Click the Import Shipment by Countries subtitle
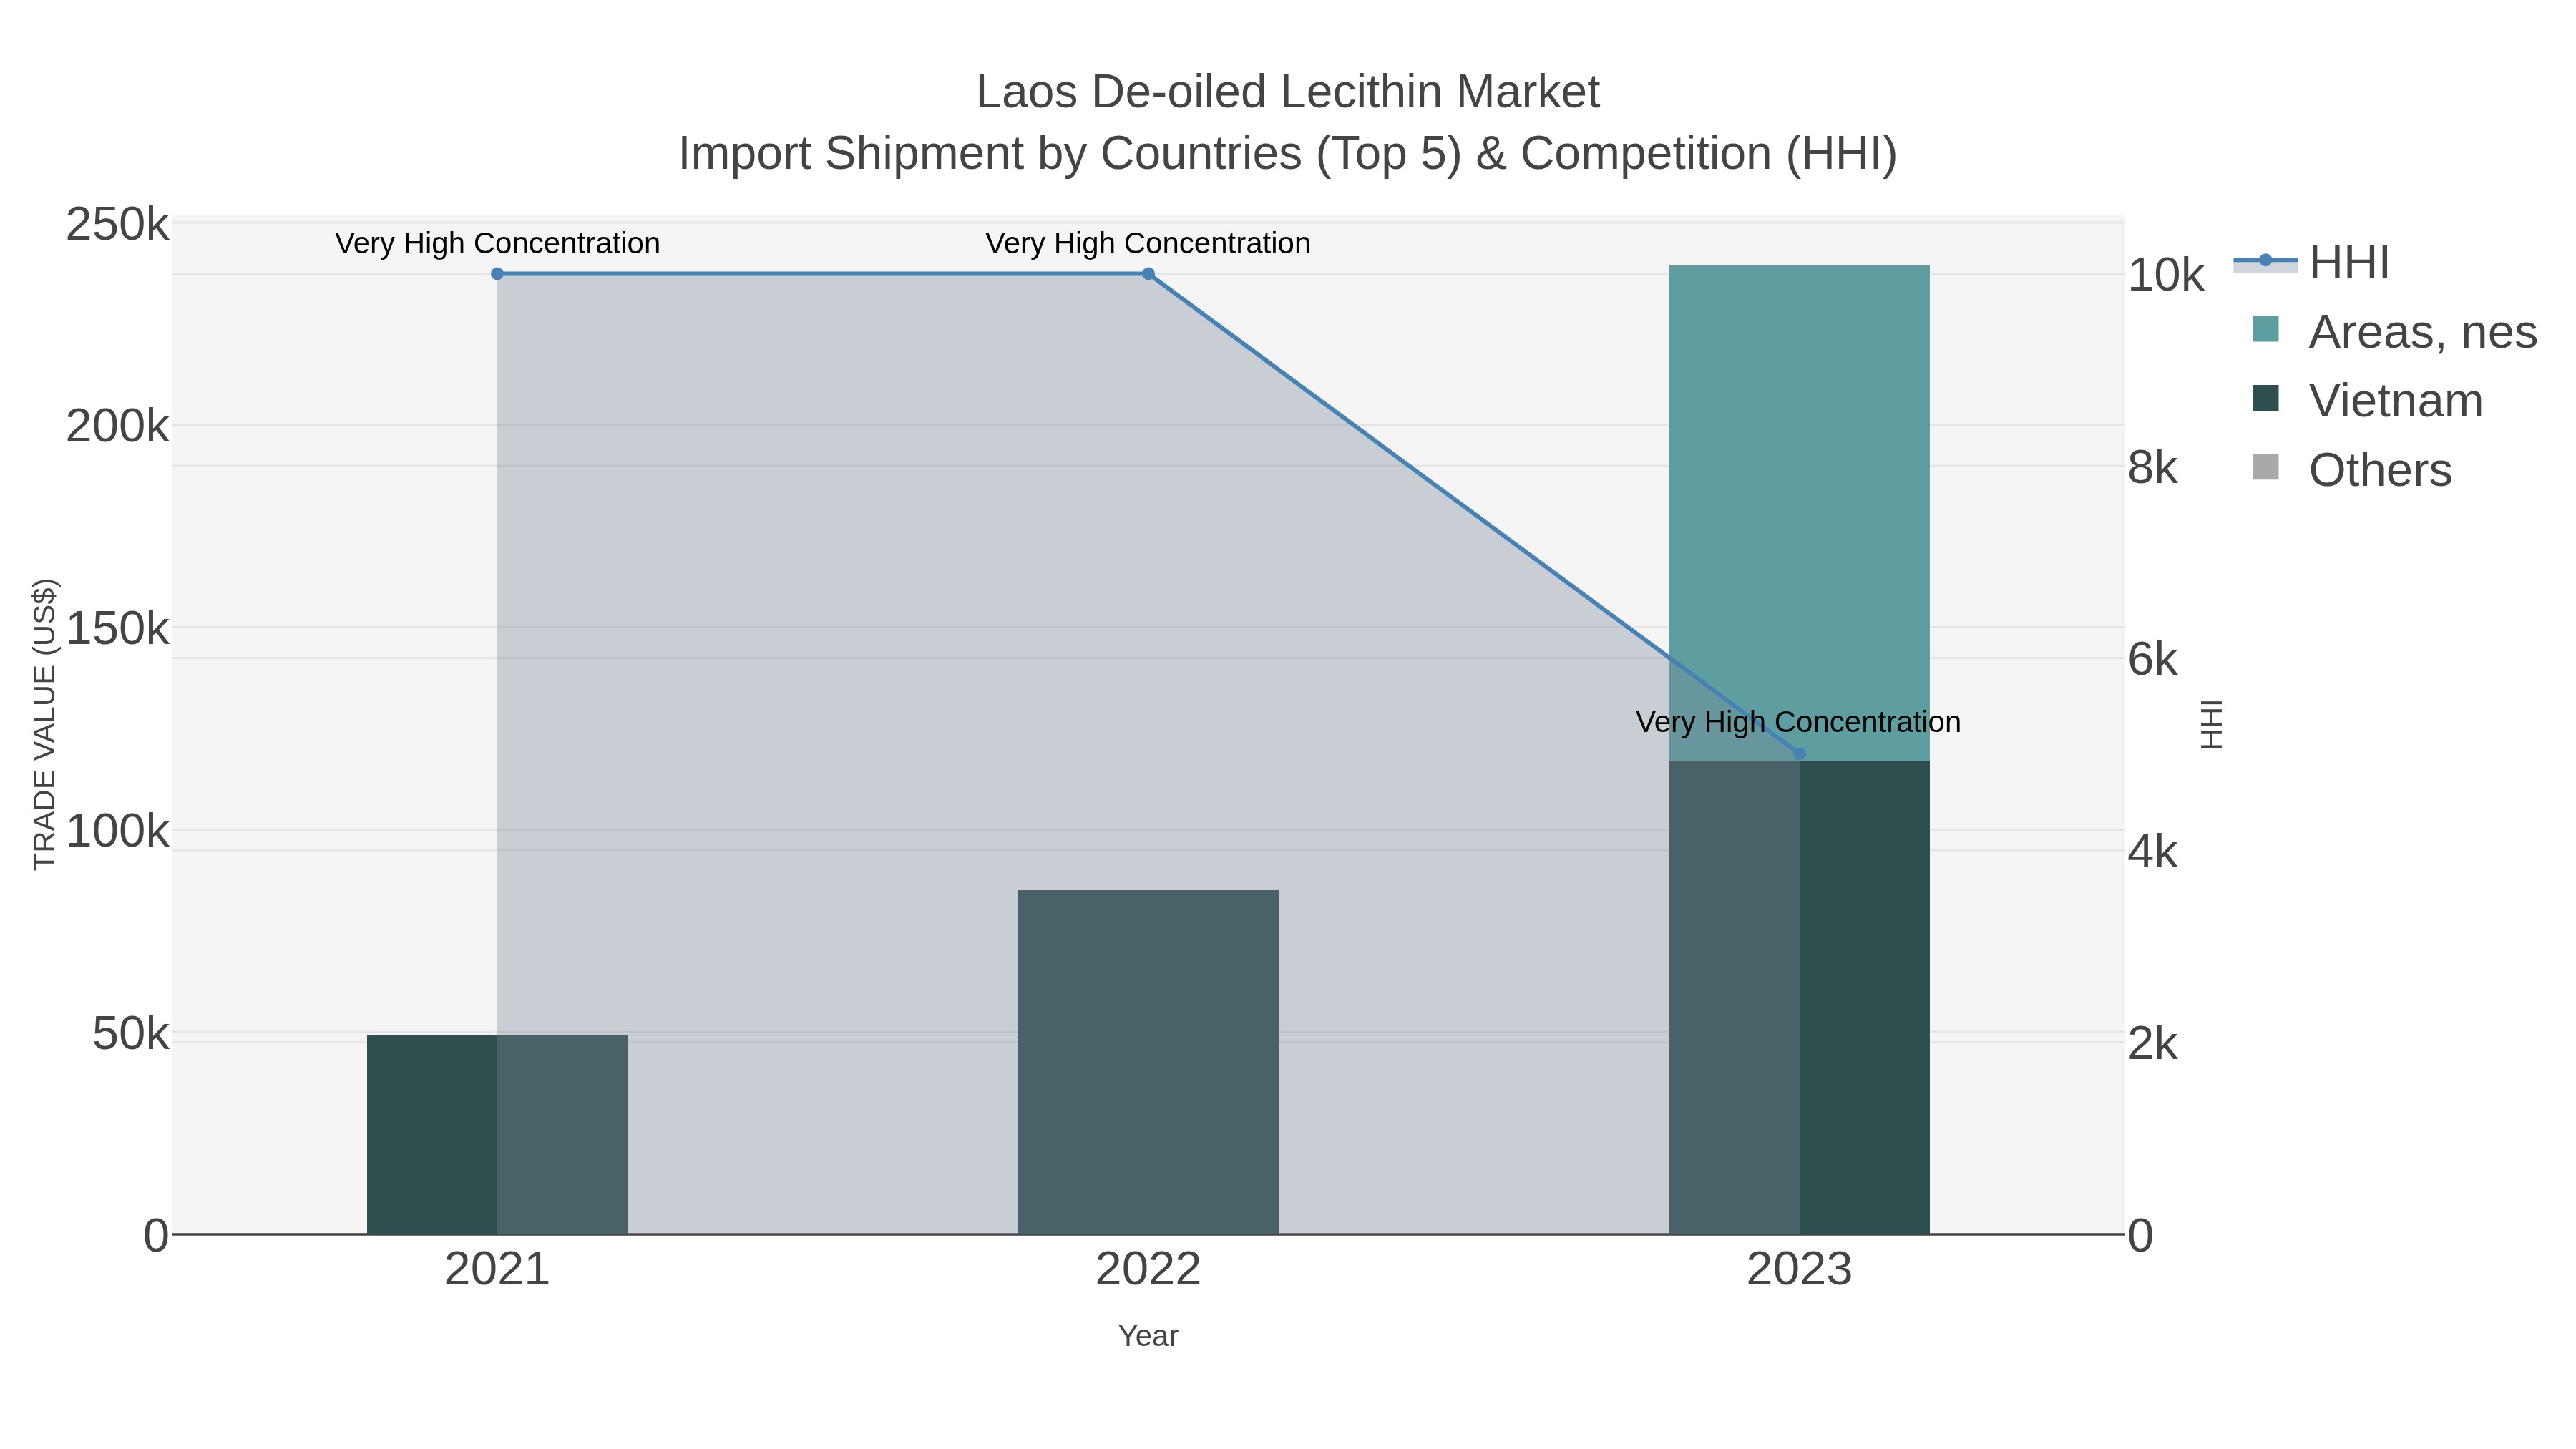The height and width of the screenshot is (1449, 2576). [1288, 154]
